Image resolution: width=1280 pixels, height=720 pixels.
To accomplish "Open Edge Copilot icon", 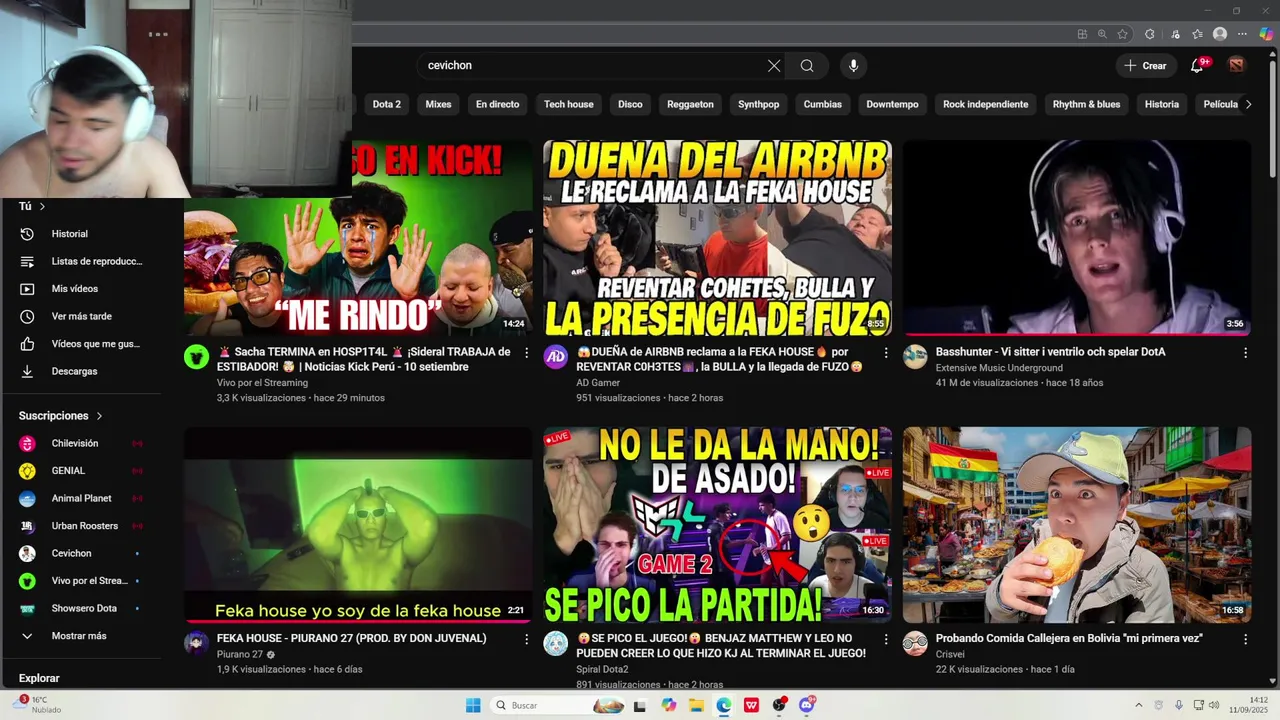I will click(1266, 34).
